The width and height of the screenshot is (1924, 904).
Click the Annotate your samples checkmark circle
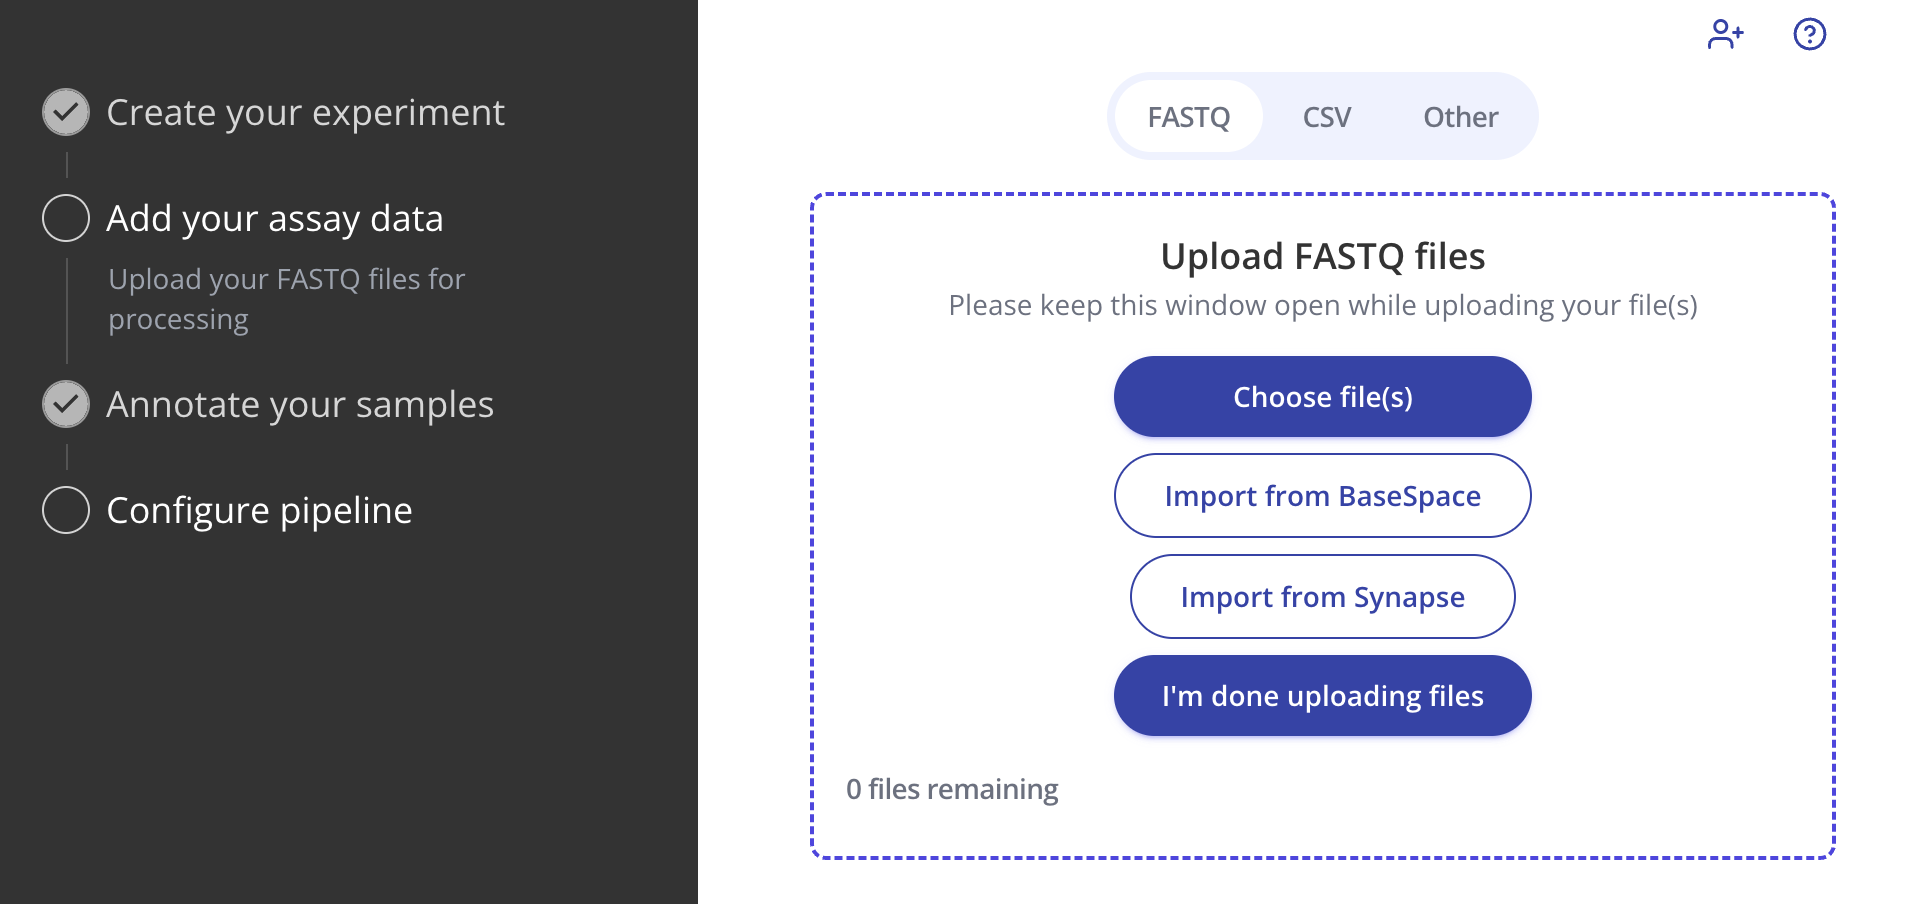(x=66, y=404)
